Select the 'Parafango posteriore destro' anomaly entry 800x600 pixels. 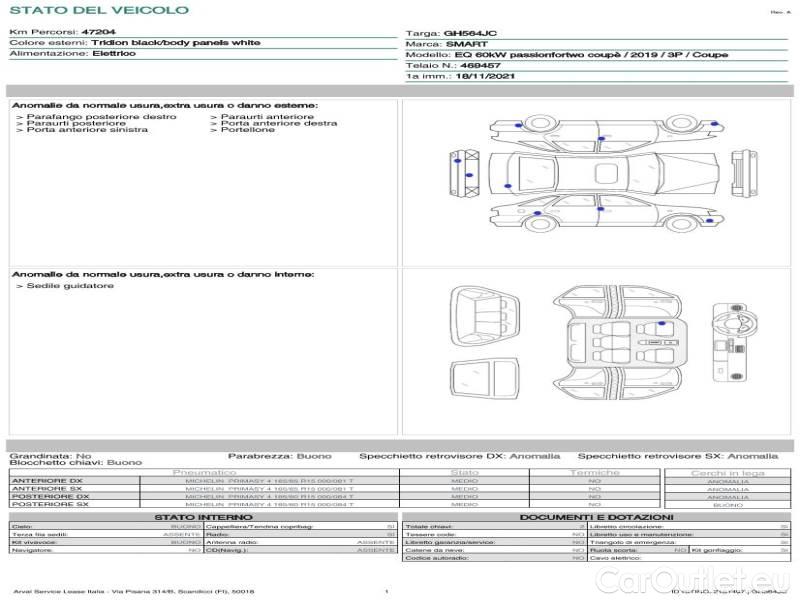pyautogui.click(x=96, y=117)
